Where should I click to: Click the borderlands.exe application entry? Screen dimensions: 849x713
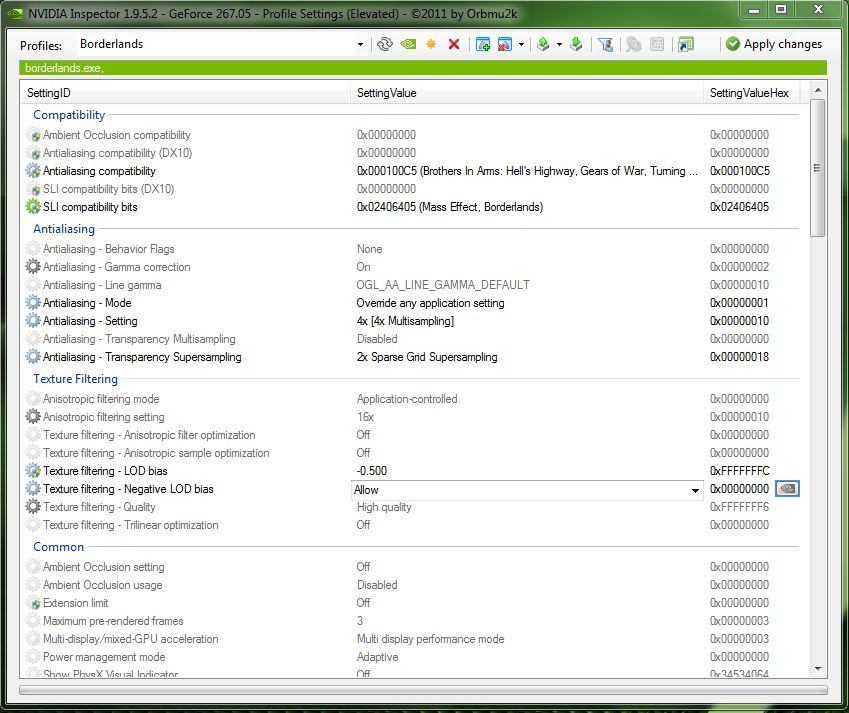[x=64, y=68]
